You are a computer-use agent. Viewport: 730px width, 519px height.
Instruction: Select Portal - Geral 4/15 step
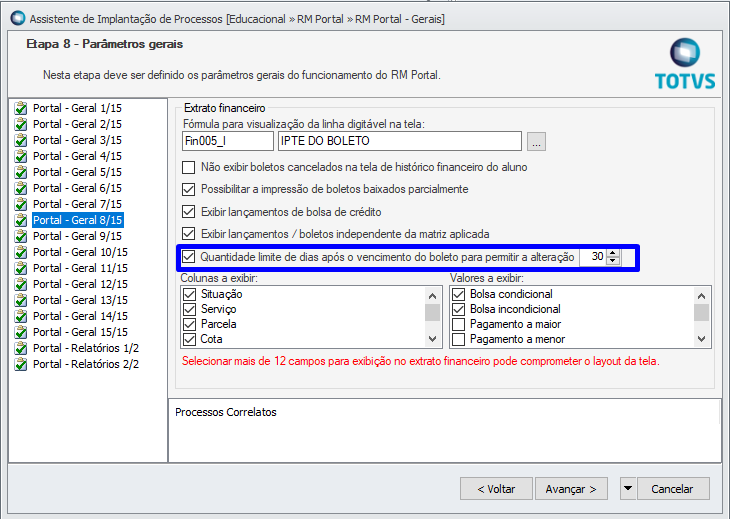point(77,156)
